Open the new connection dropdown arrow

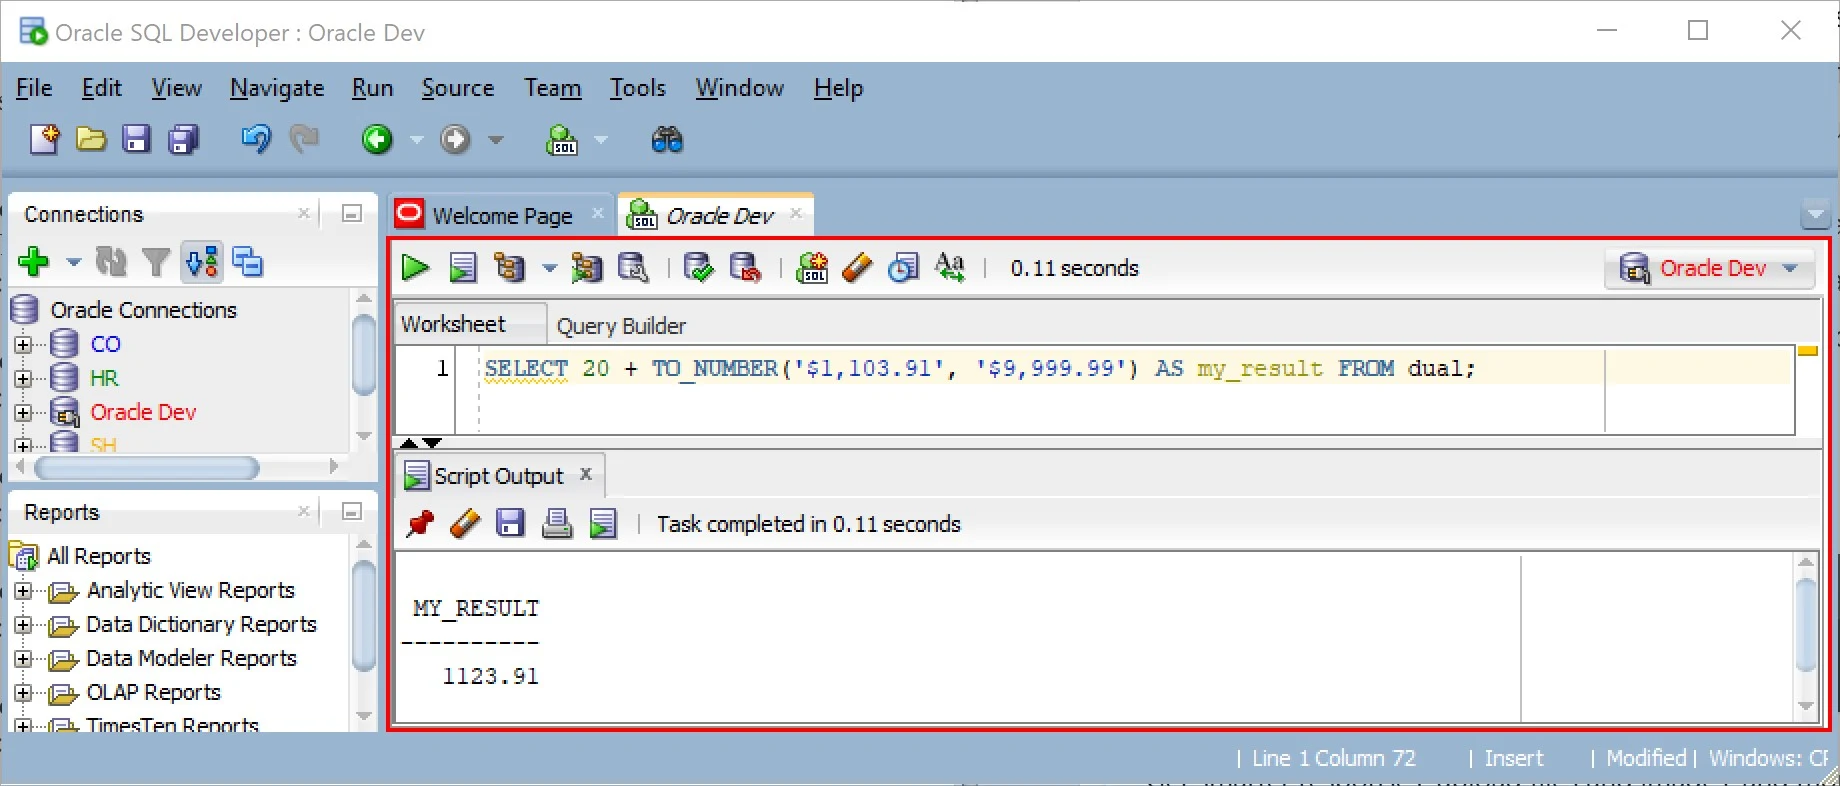pyautogui.click(x=73, y=263)
